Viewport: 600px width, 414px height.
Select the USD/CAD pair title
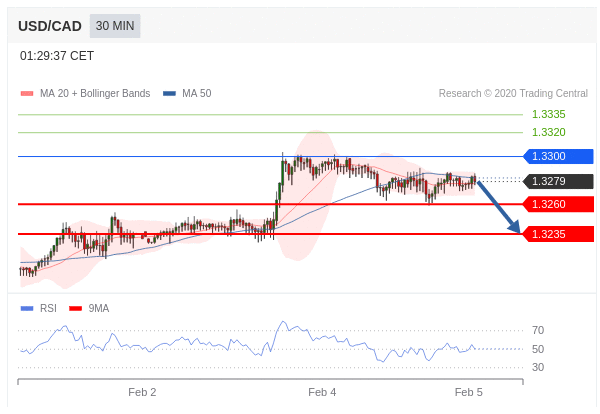(50, 26)
